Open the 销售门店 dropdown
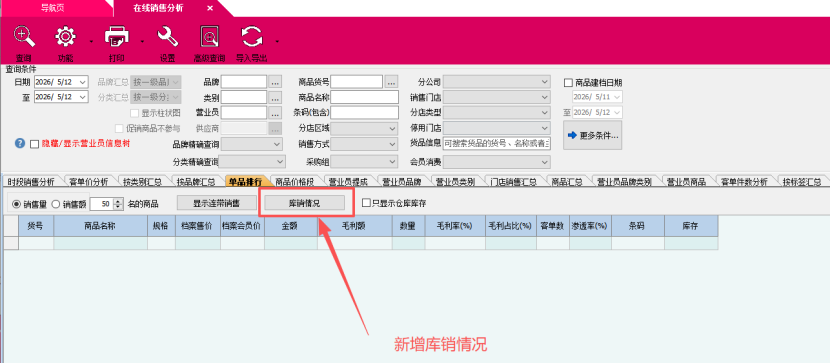This screenshot has height=363, width=830. 545,97
